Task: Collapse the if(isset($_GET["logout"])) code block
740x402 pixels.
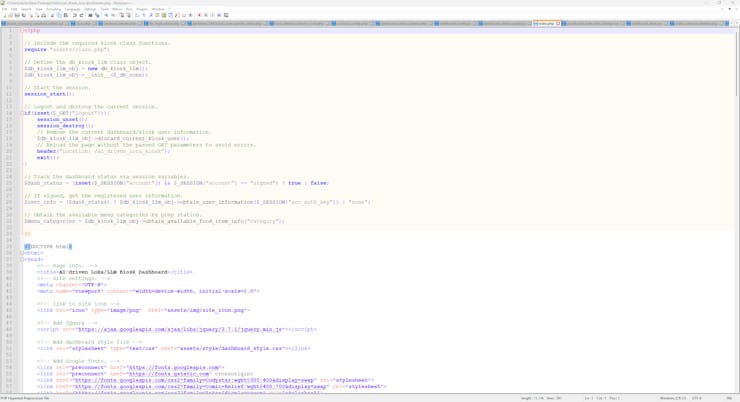Action: tap(22, 113)
